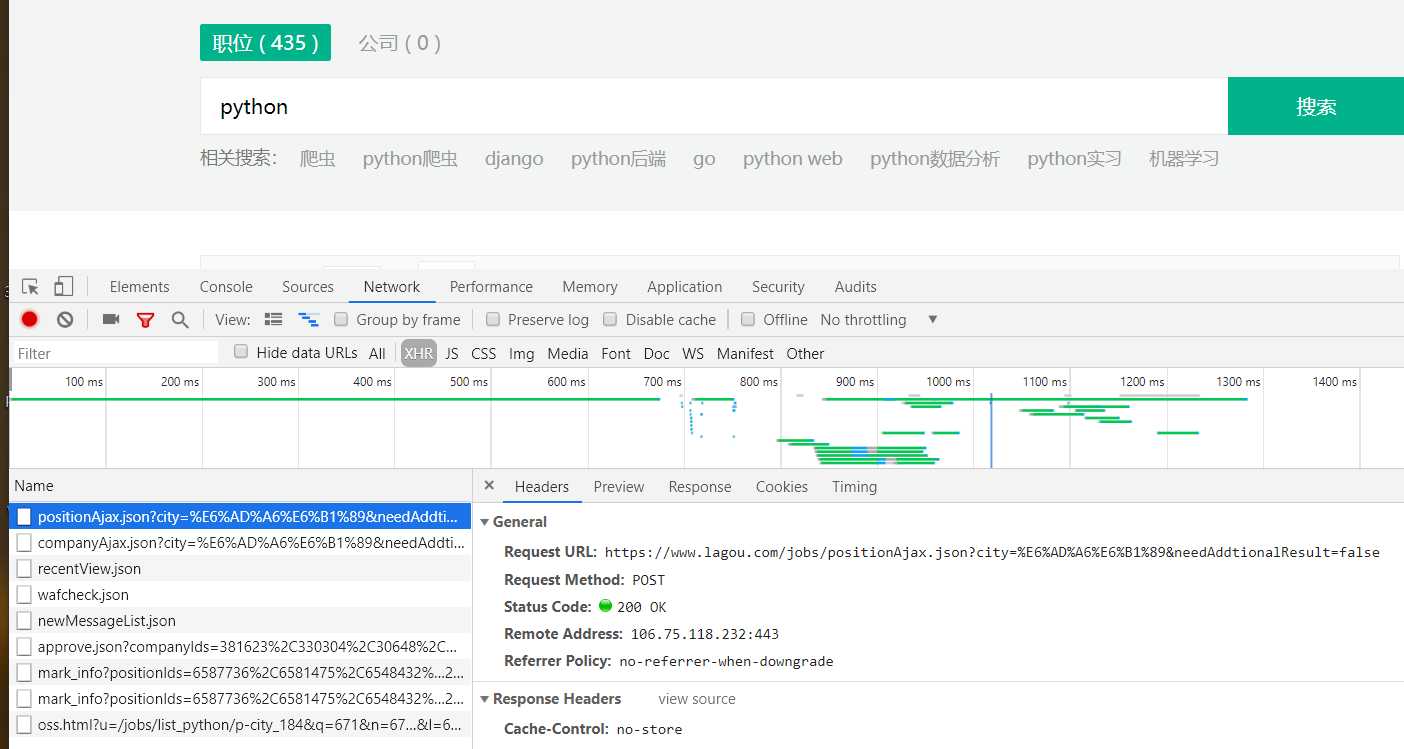Open the Audits tab
The width and height of the screenshot is (1404, 749).
(856, 287)
